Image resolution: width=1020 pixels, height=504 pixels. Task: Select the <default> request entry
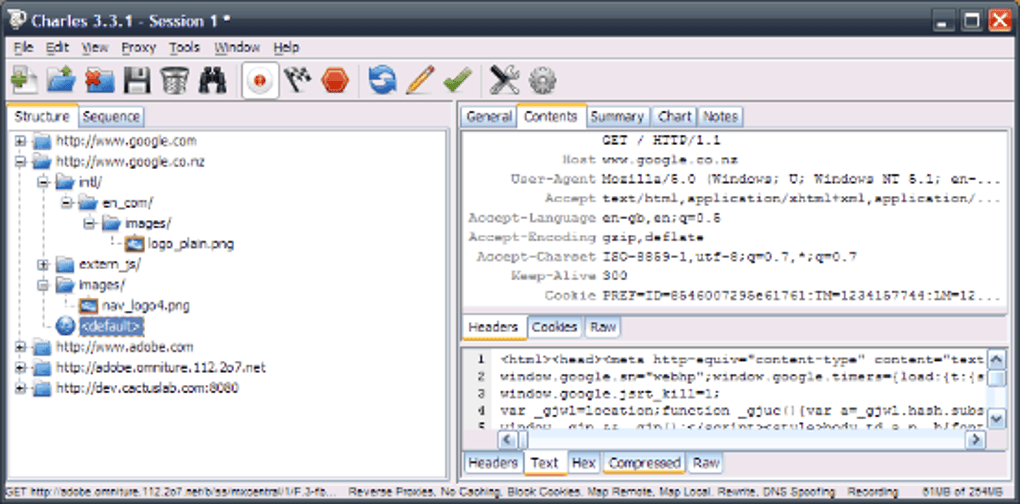click(111, 326)
